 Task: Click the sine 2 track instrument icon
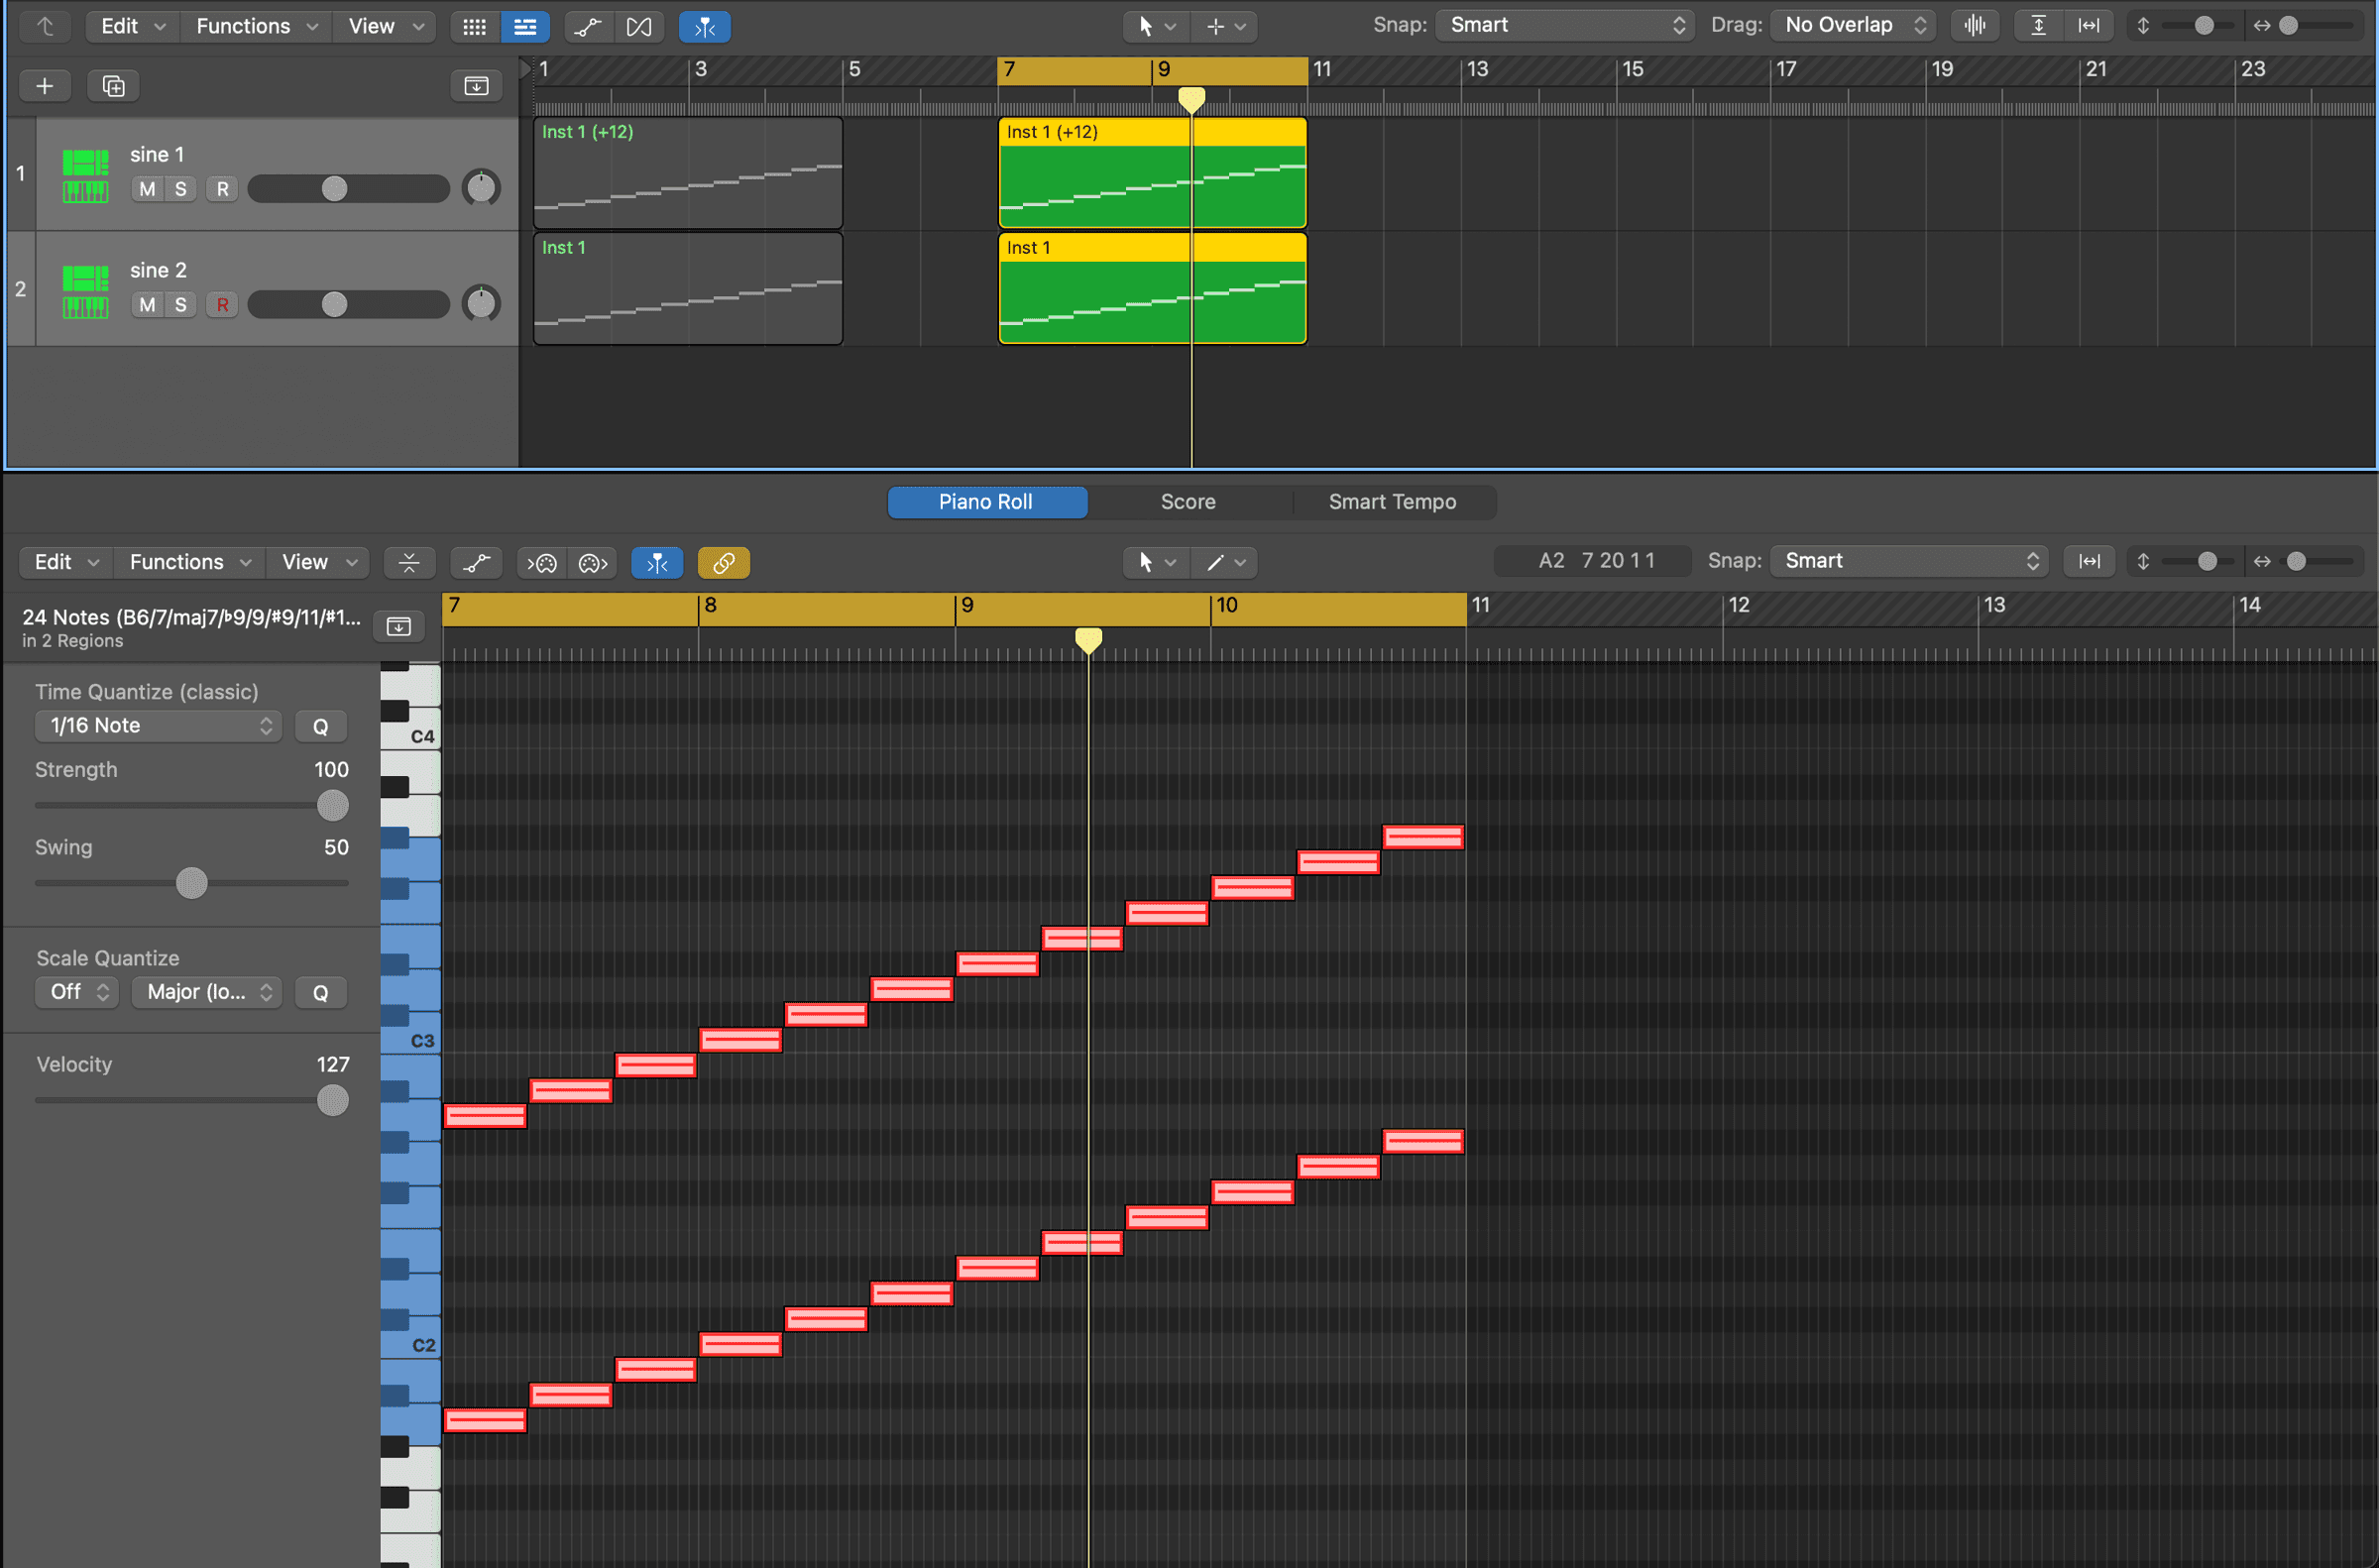(x=85, y=291)
